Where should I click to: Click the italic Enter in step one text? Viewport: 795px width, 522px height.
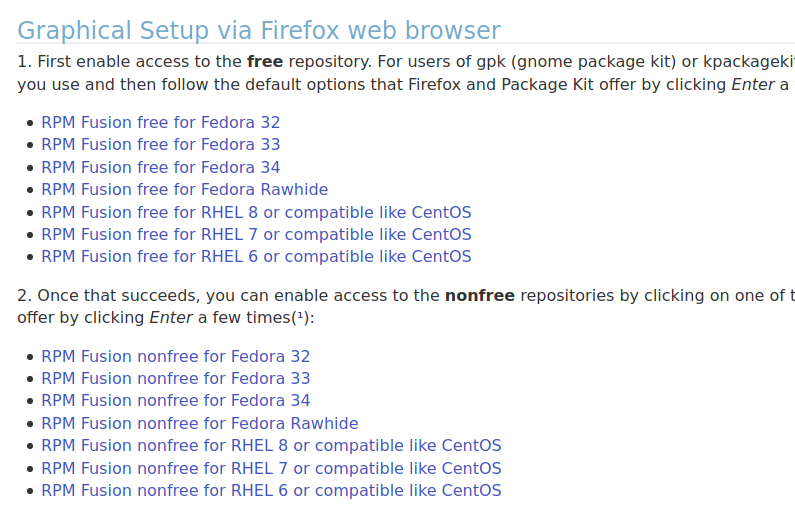point(753,85)
